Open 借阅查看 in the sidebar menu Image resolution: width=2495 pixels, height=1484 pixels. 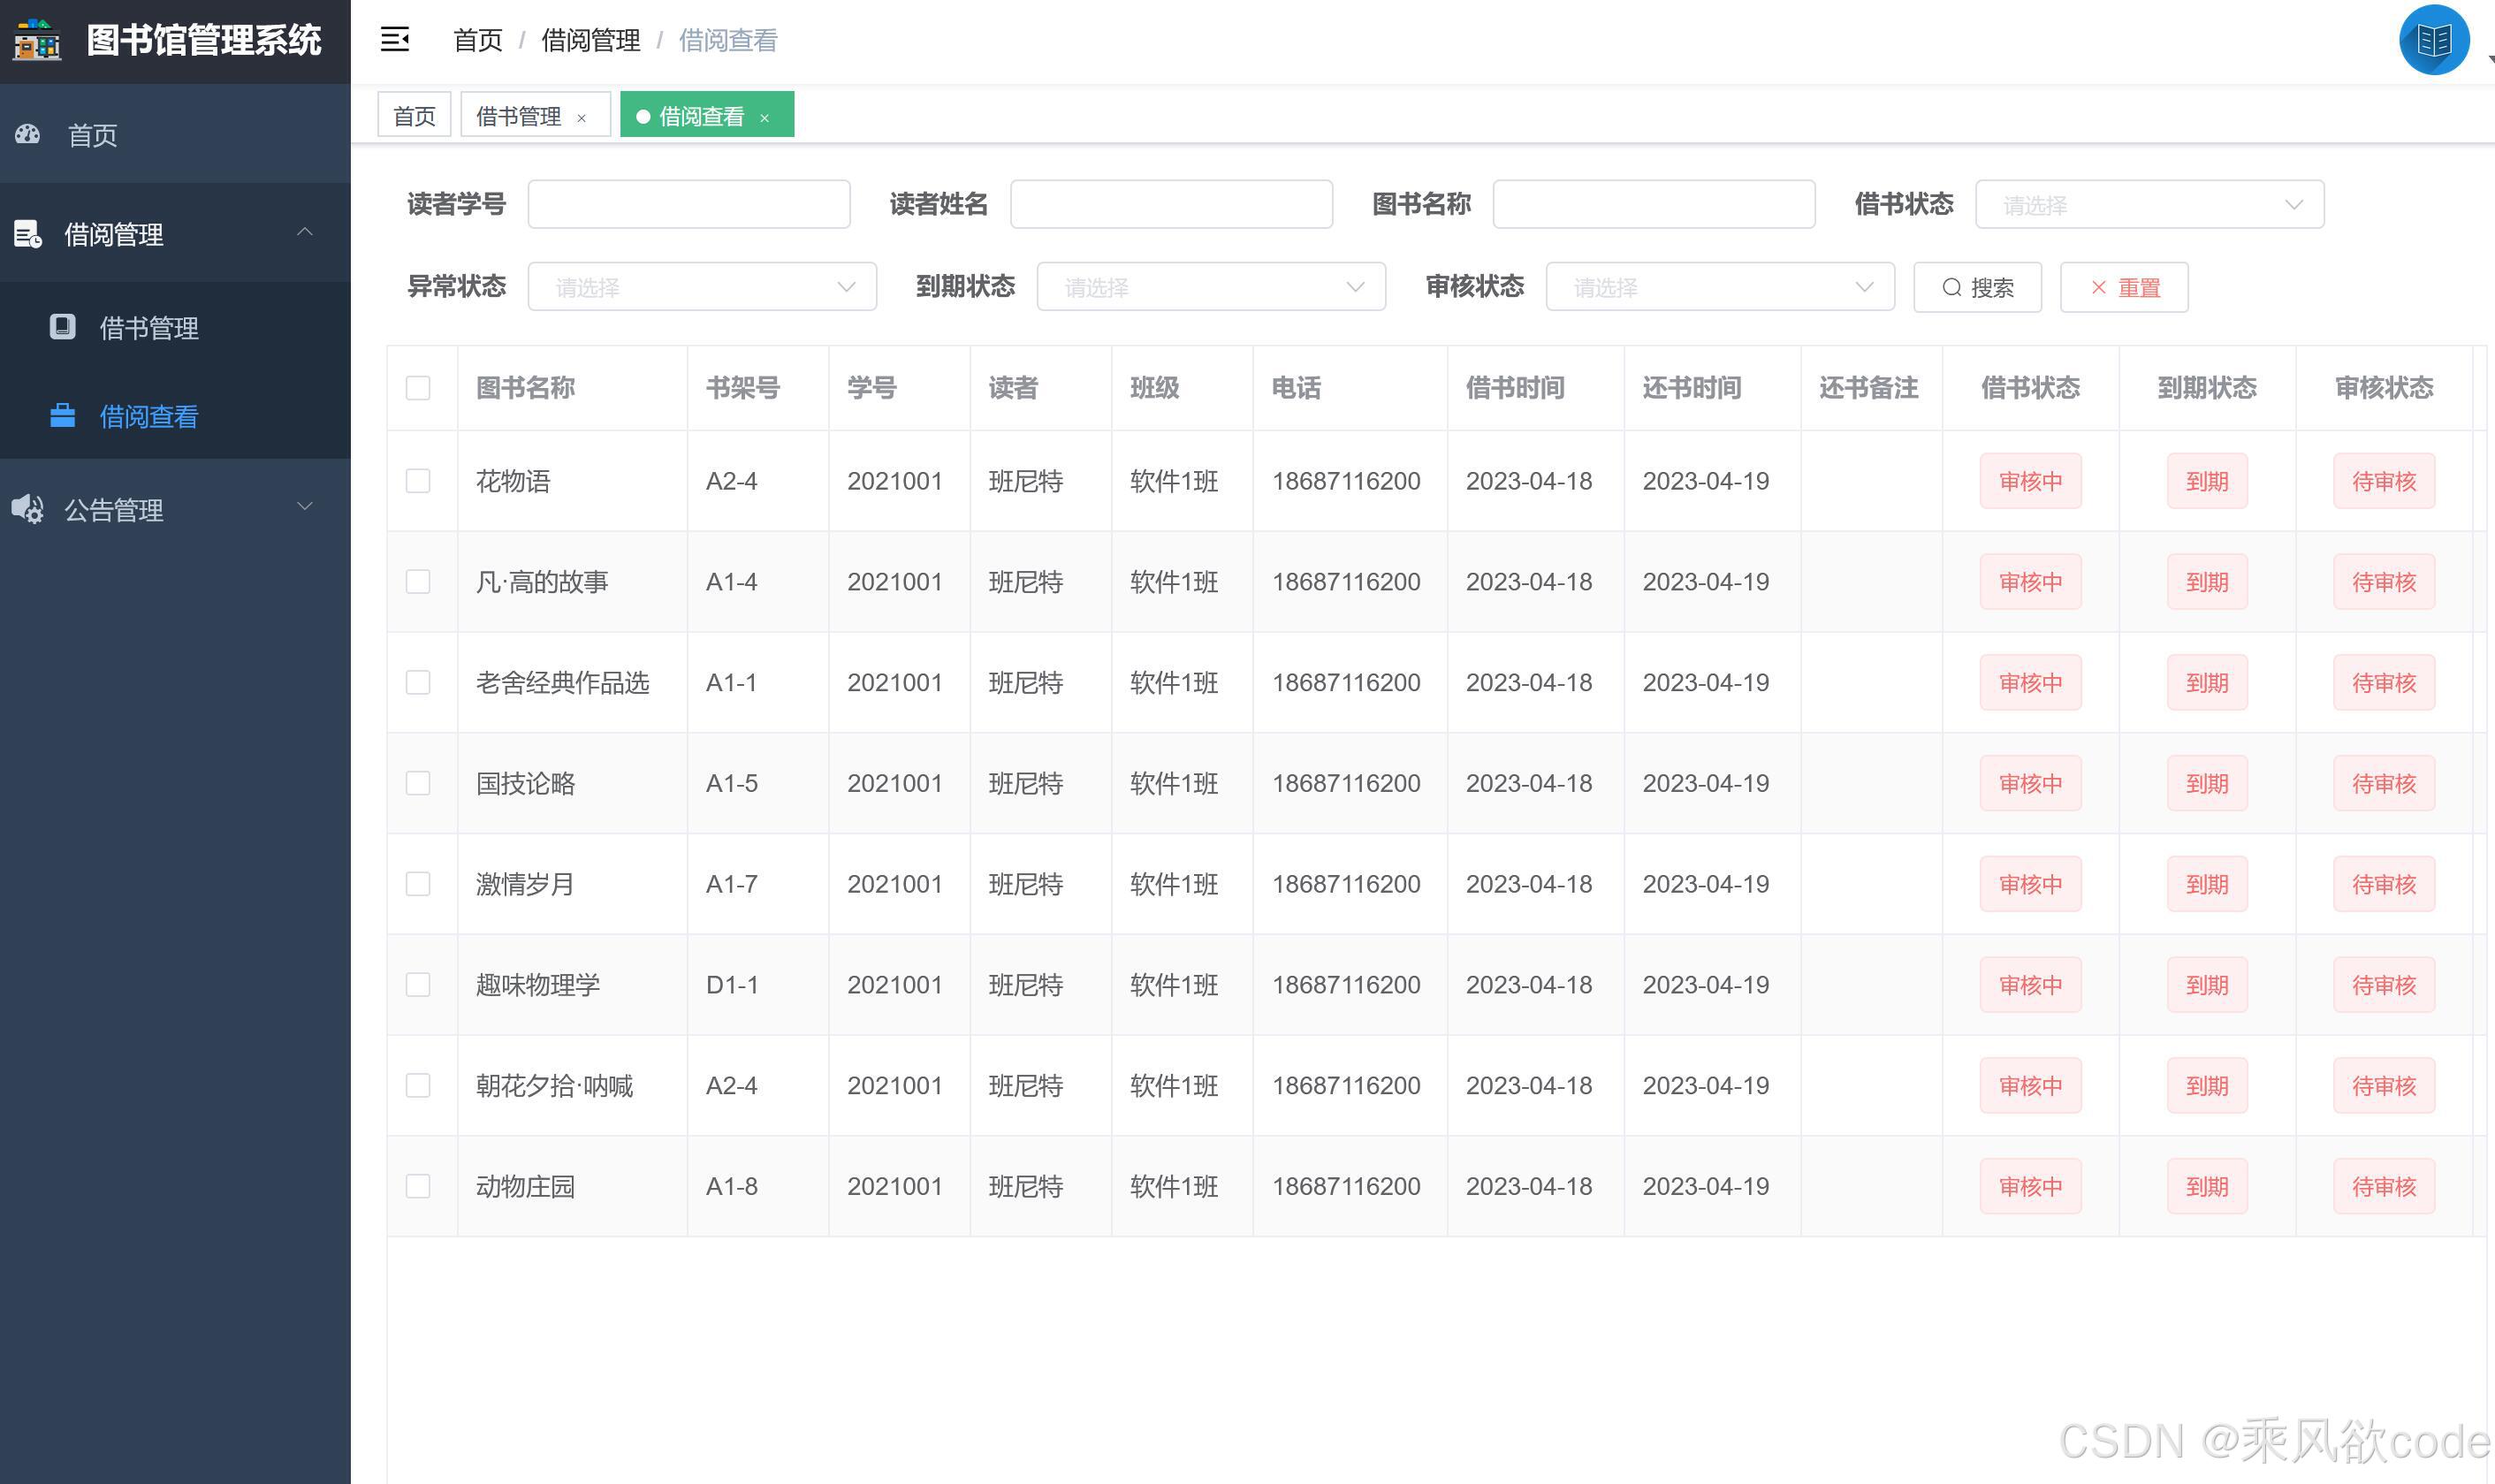click(x=148, y=416)
